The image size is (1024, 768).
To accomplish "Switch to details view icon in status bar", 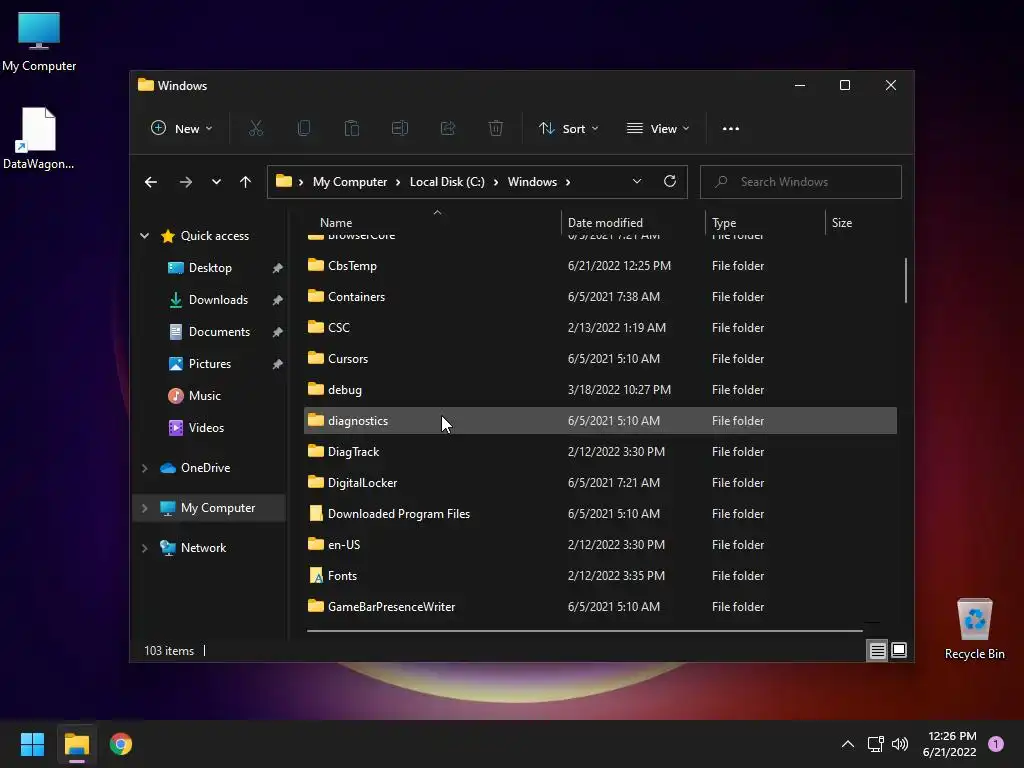I will (x=877, y=650).
